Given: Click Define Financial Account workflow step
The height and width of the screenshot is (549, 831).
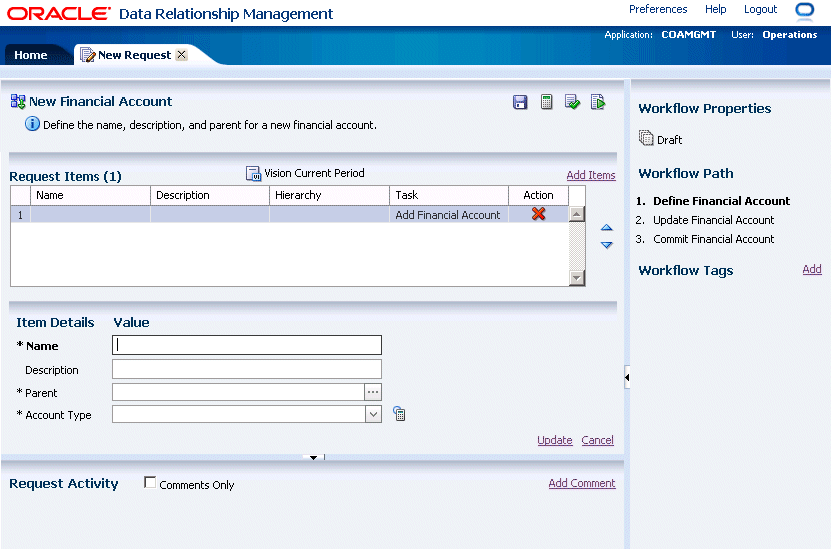Looking at the screenshot, I should [x=721, y=201].
